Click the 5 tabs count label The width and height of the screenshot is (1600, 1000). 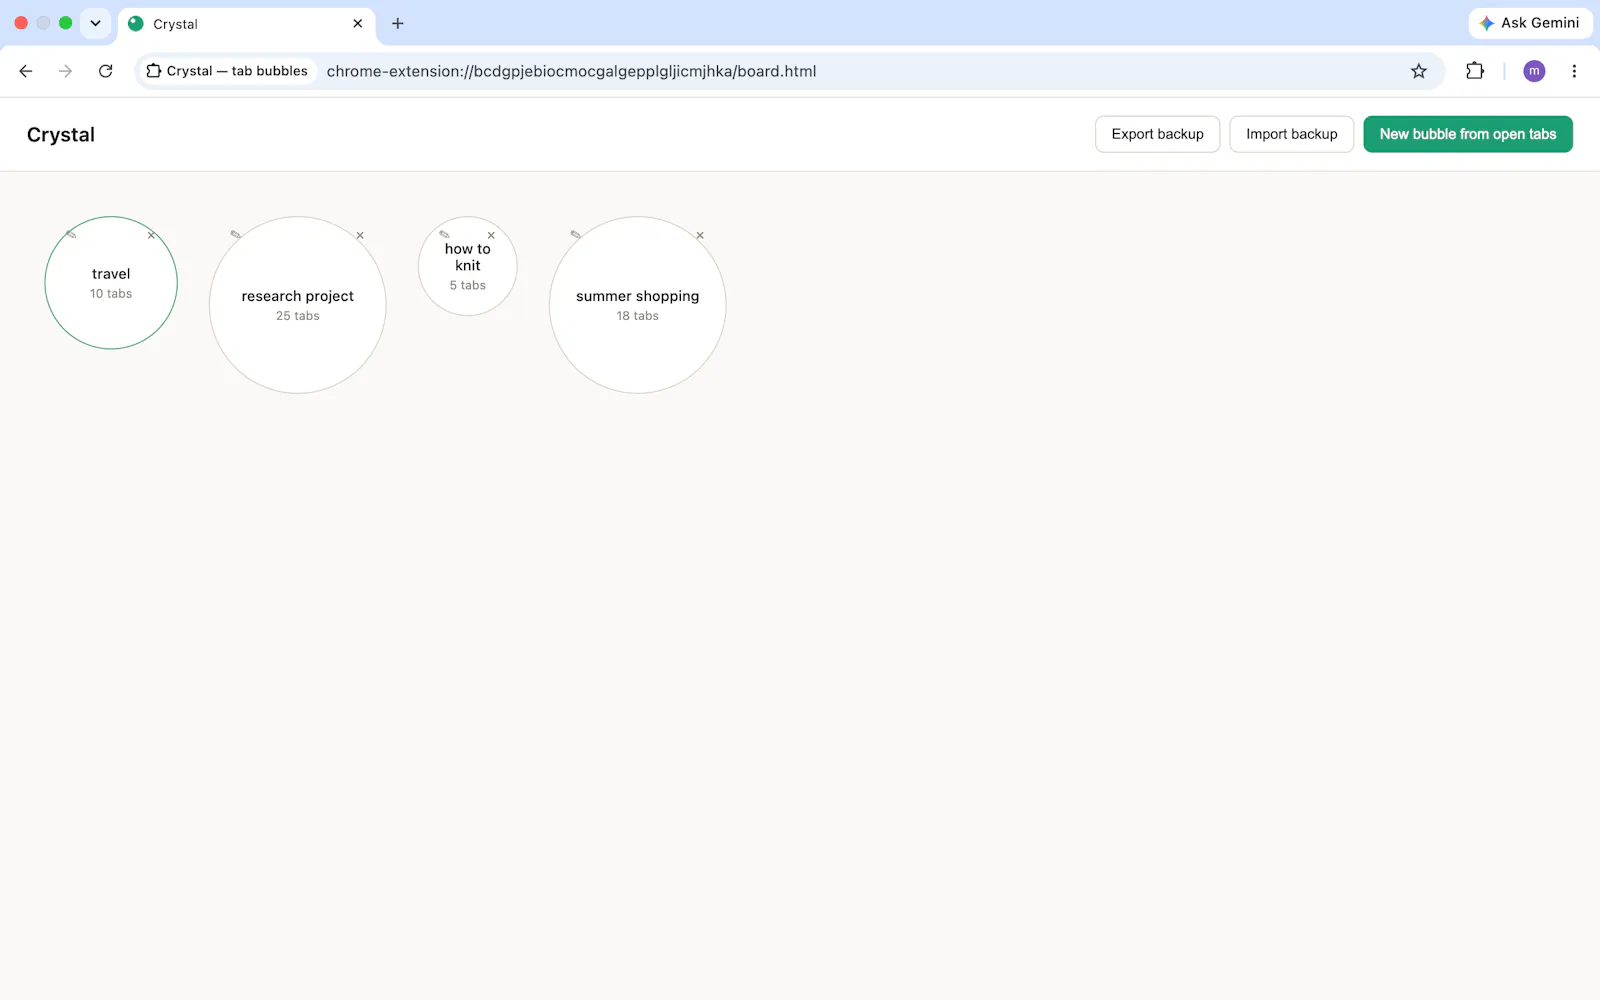(x=468, y=286)
